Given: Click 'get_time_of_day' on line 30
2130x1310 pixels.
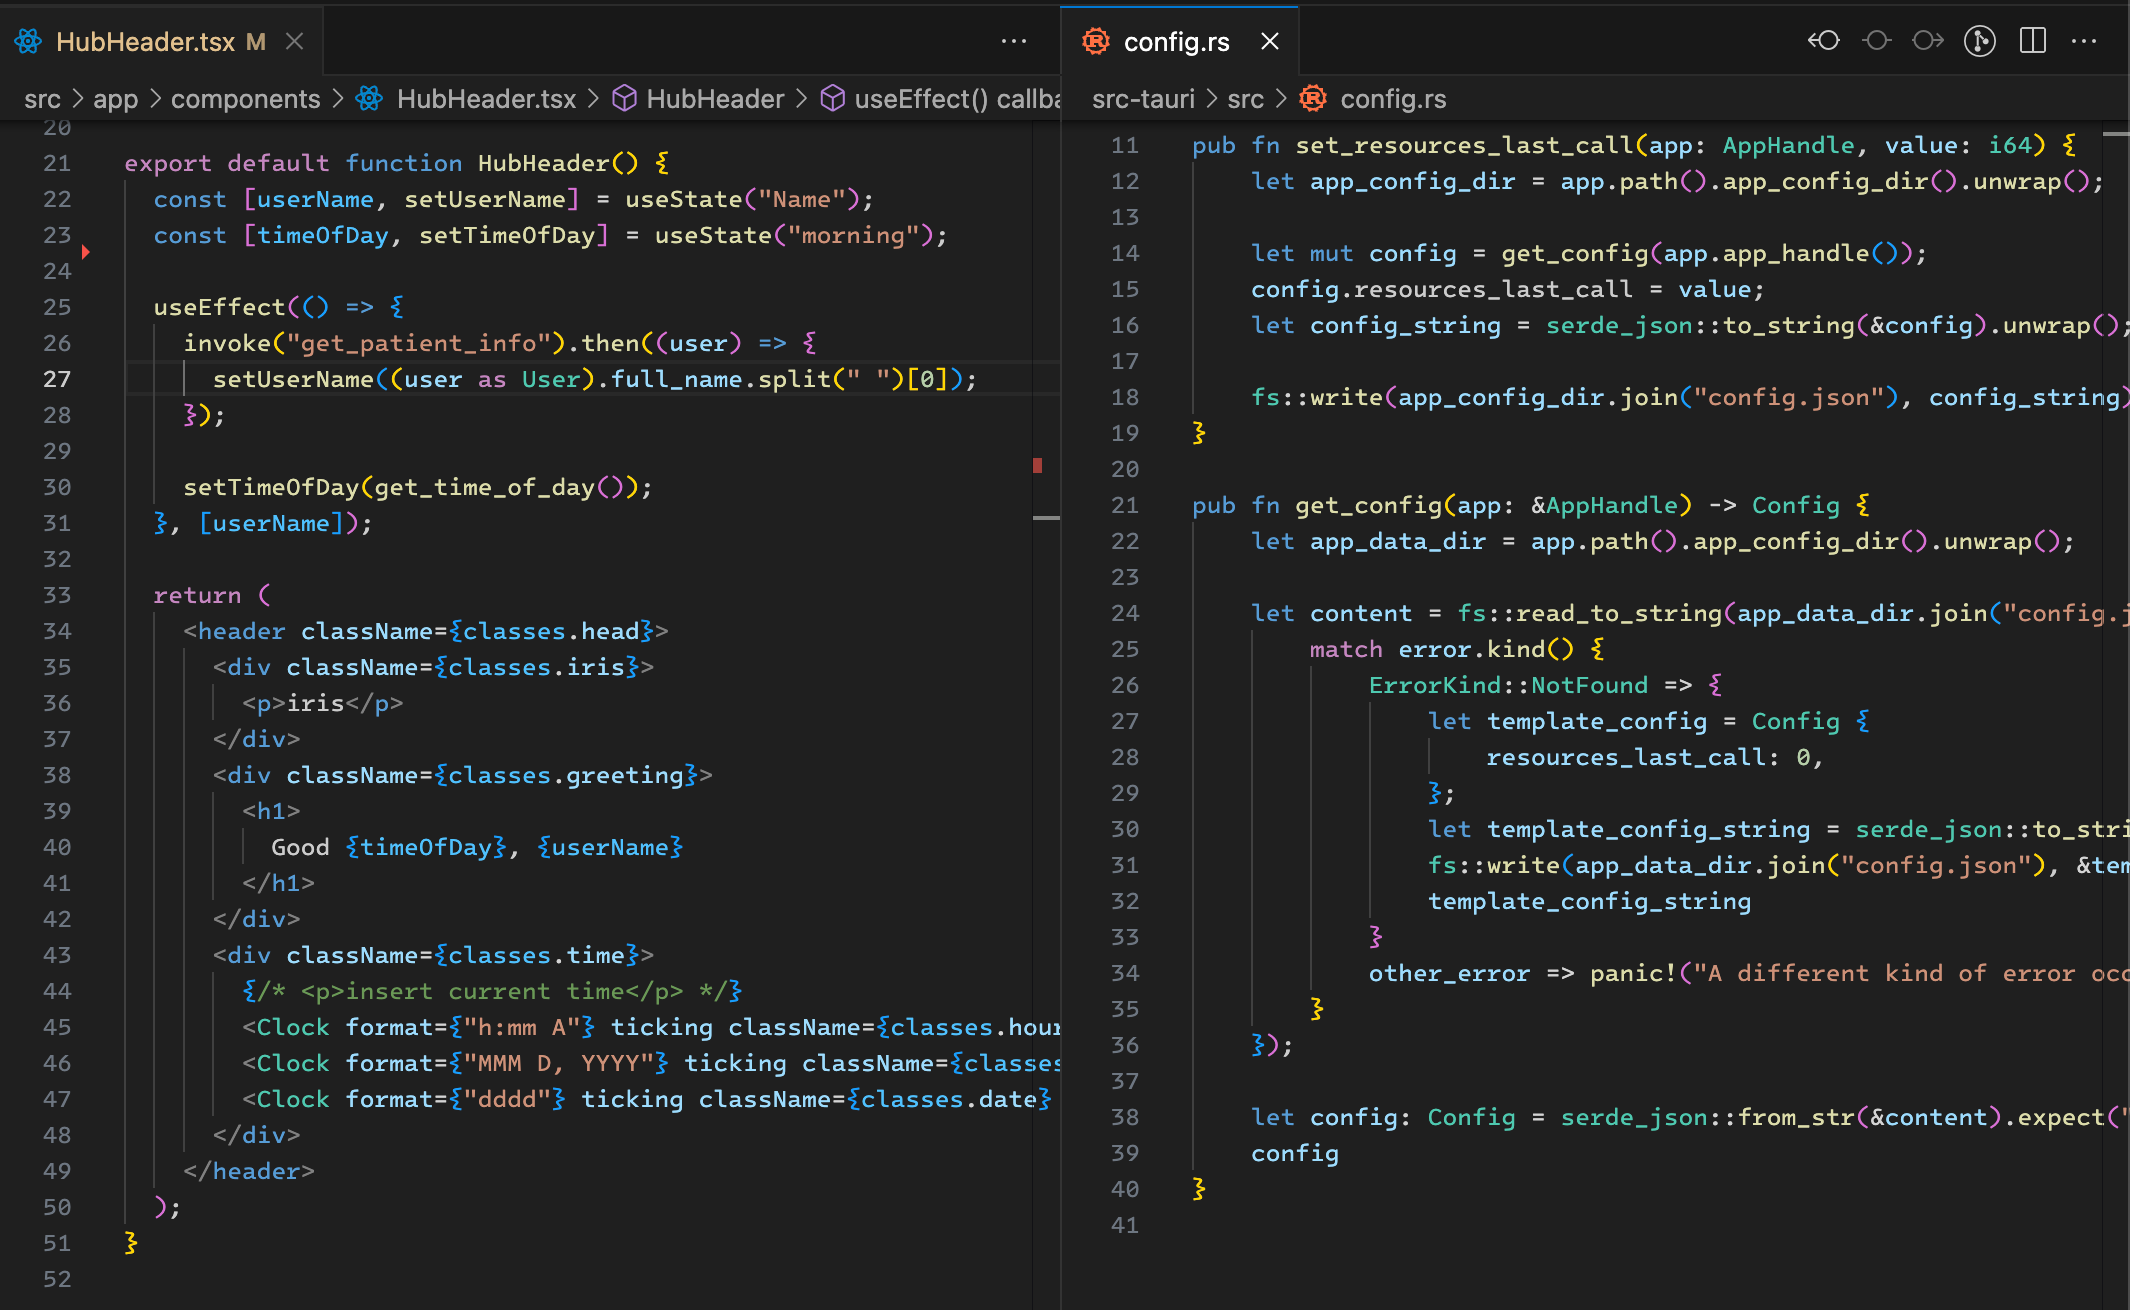Looking at the screenshot, I should click(x=485, y=487).
